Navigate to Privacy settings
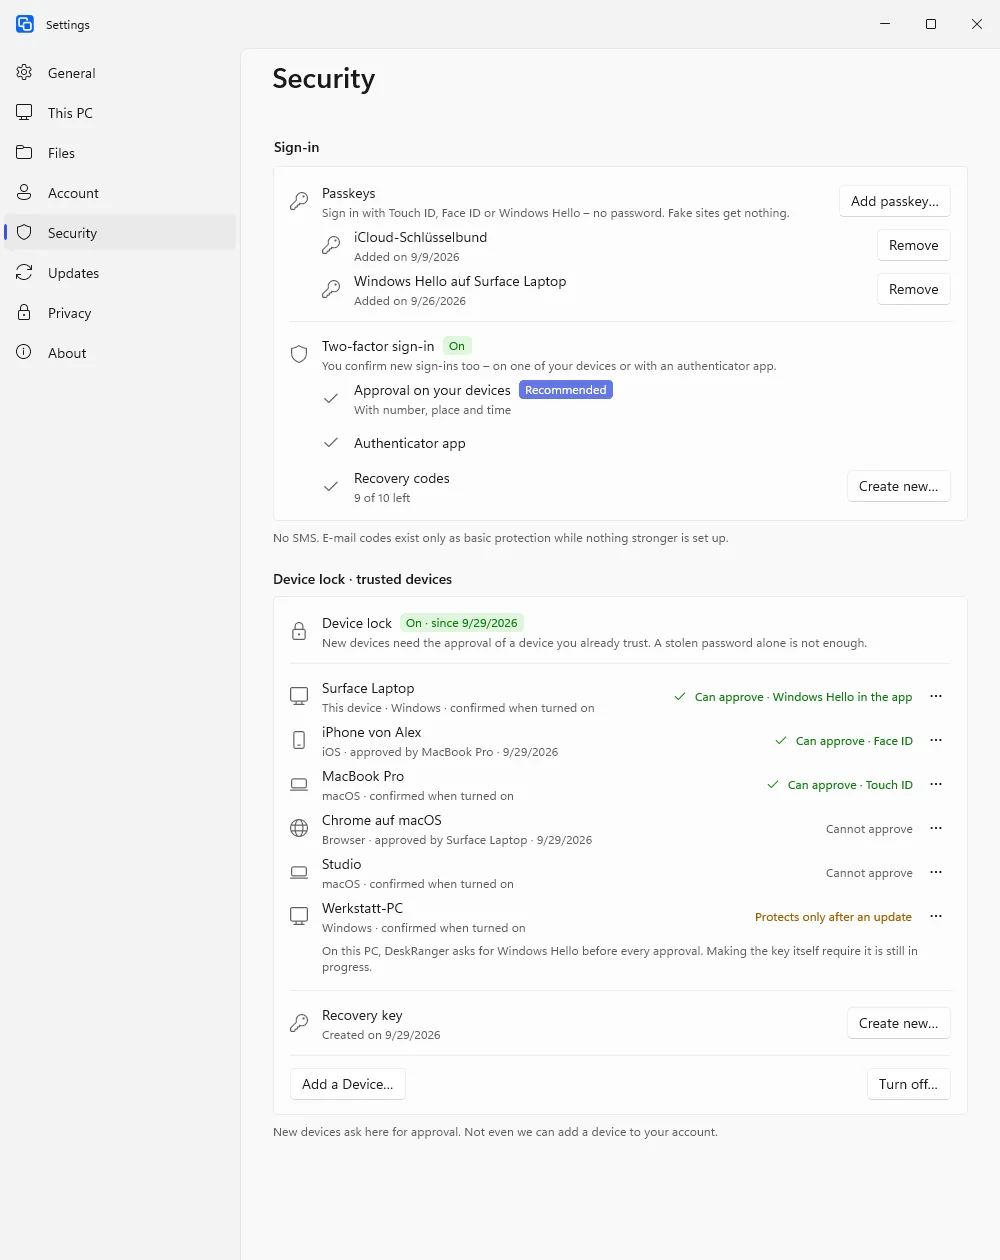This screenshot has height=1260, width=1000. pos(120,313)
